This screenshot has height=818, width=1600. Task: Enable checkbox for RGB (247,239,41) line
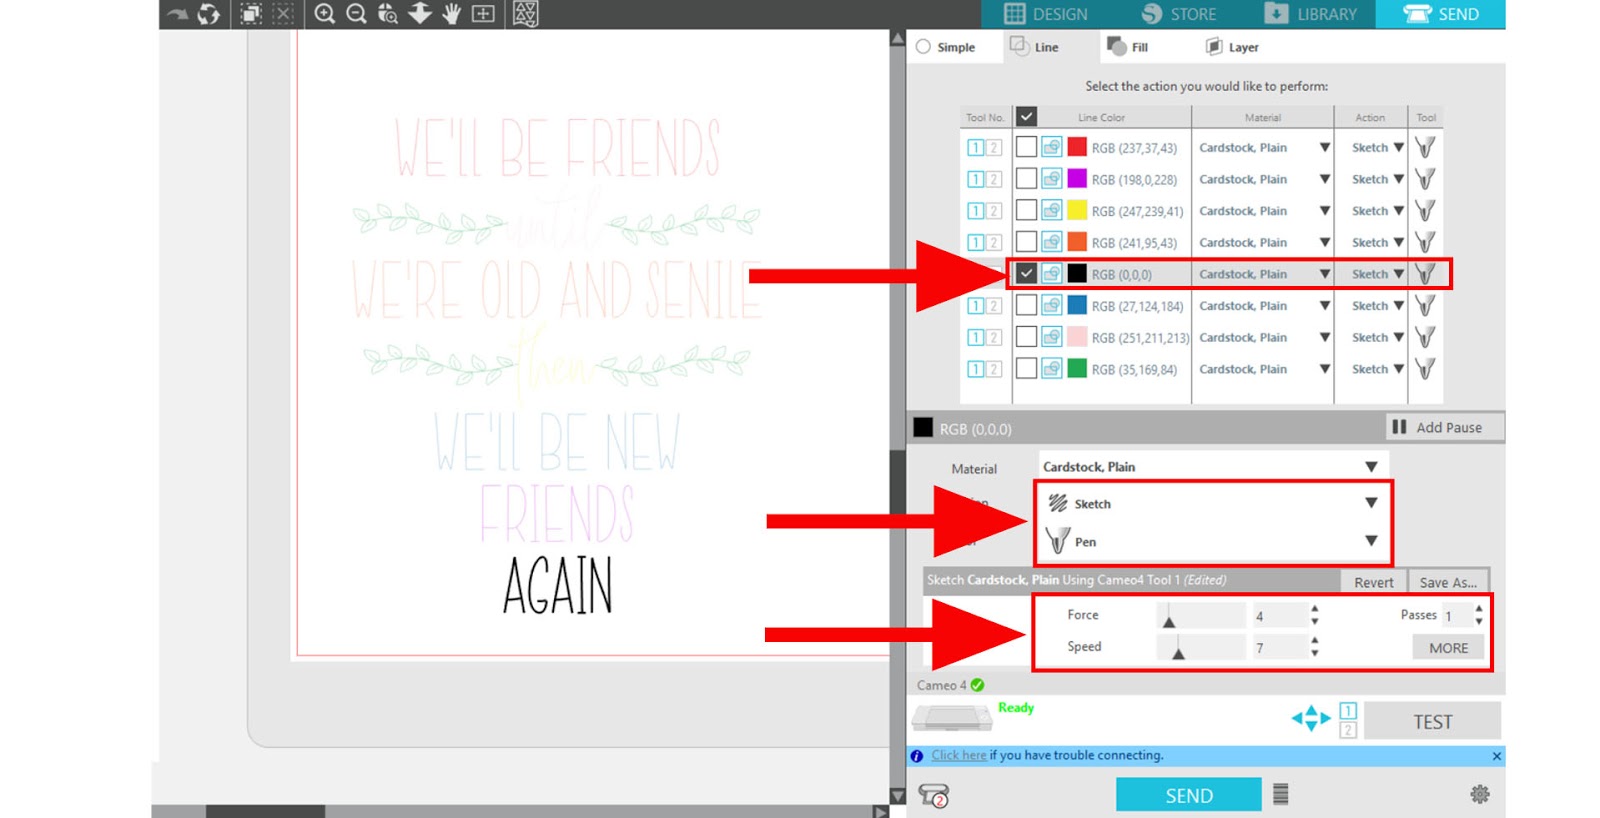pos(1026,211)
